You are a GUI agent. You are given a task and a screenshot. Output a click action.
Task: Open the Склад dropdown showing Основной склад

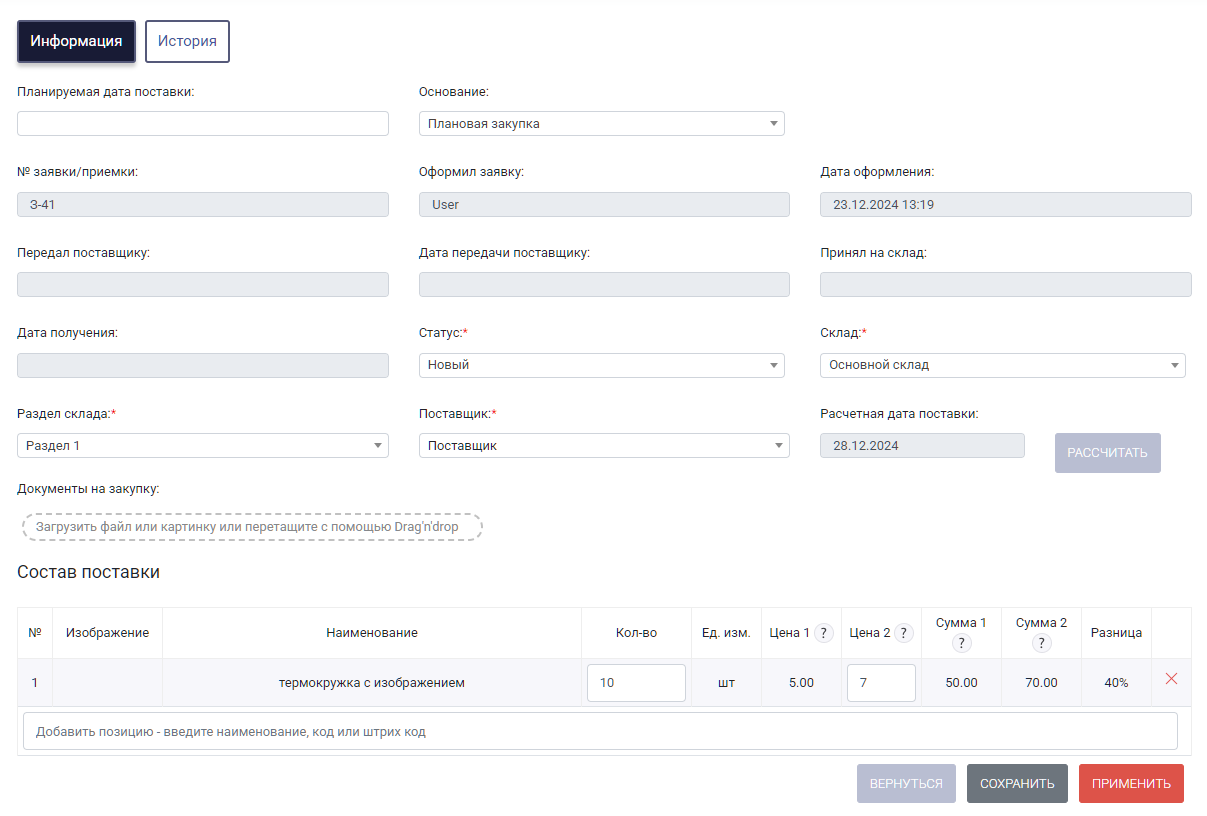[1003, 365]
